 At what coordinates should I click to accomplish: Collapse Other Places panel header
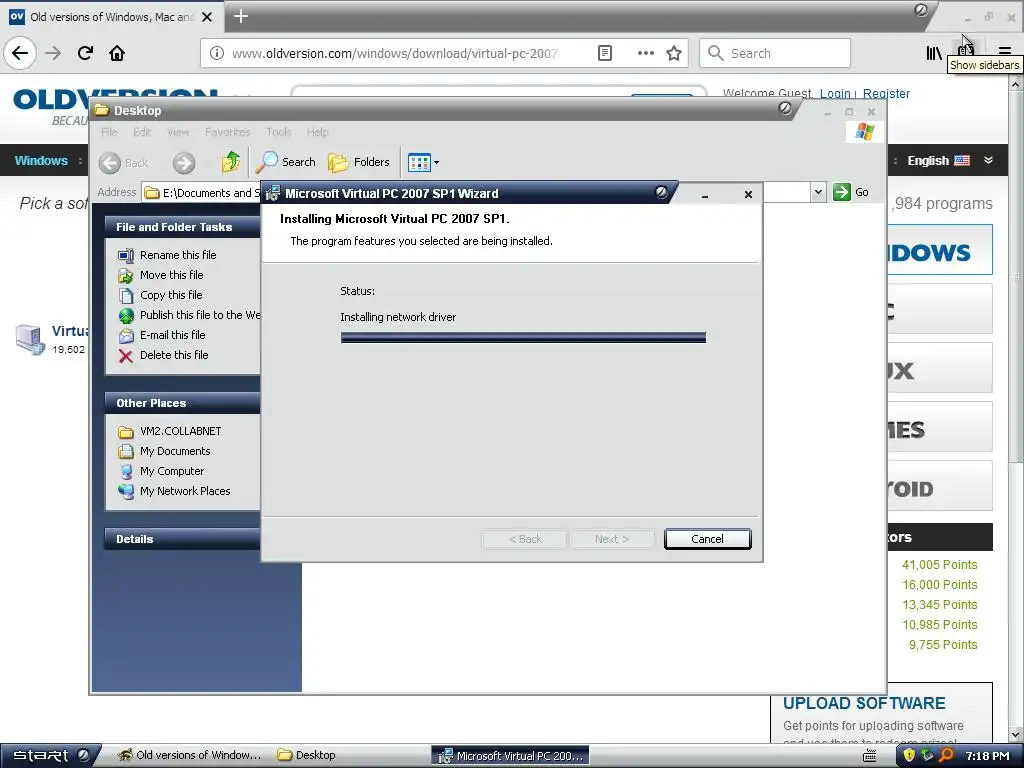[182, 403]
